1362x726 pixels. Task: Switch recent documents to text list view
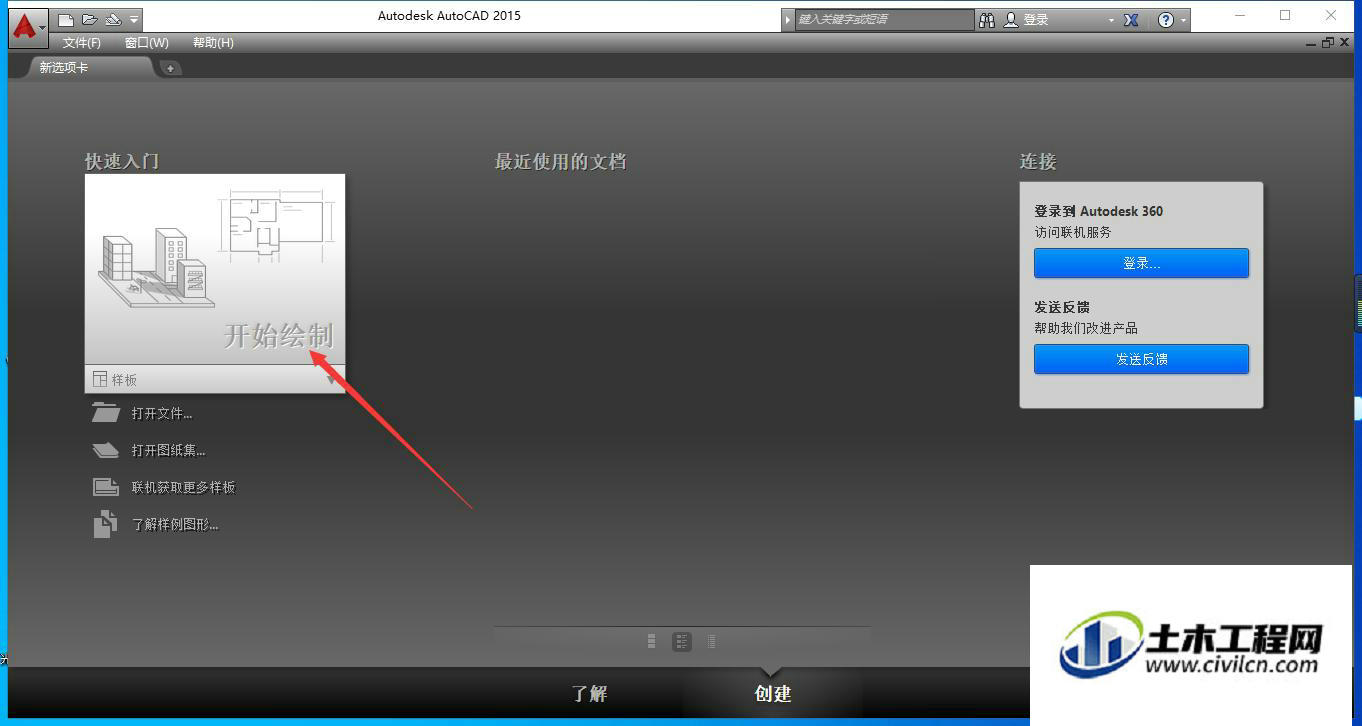tap(711, 642)
